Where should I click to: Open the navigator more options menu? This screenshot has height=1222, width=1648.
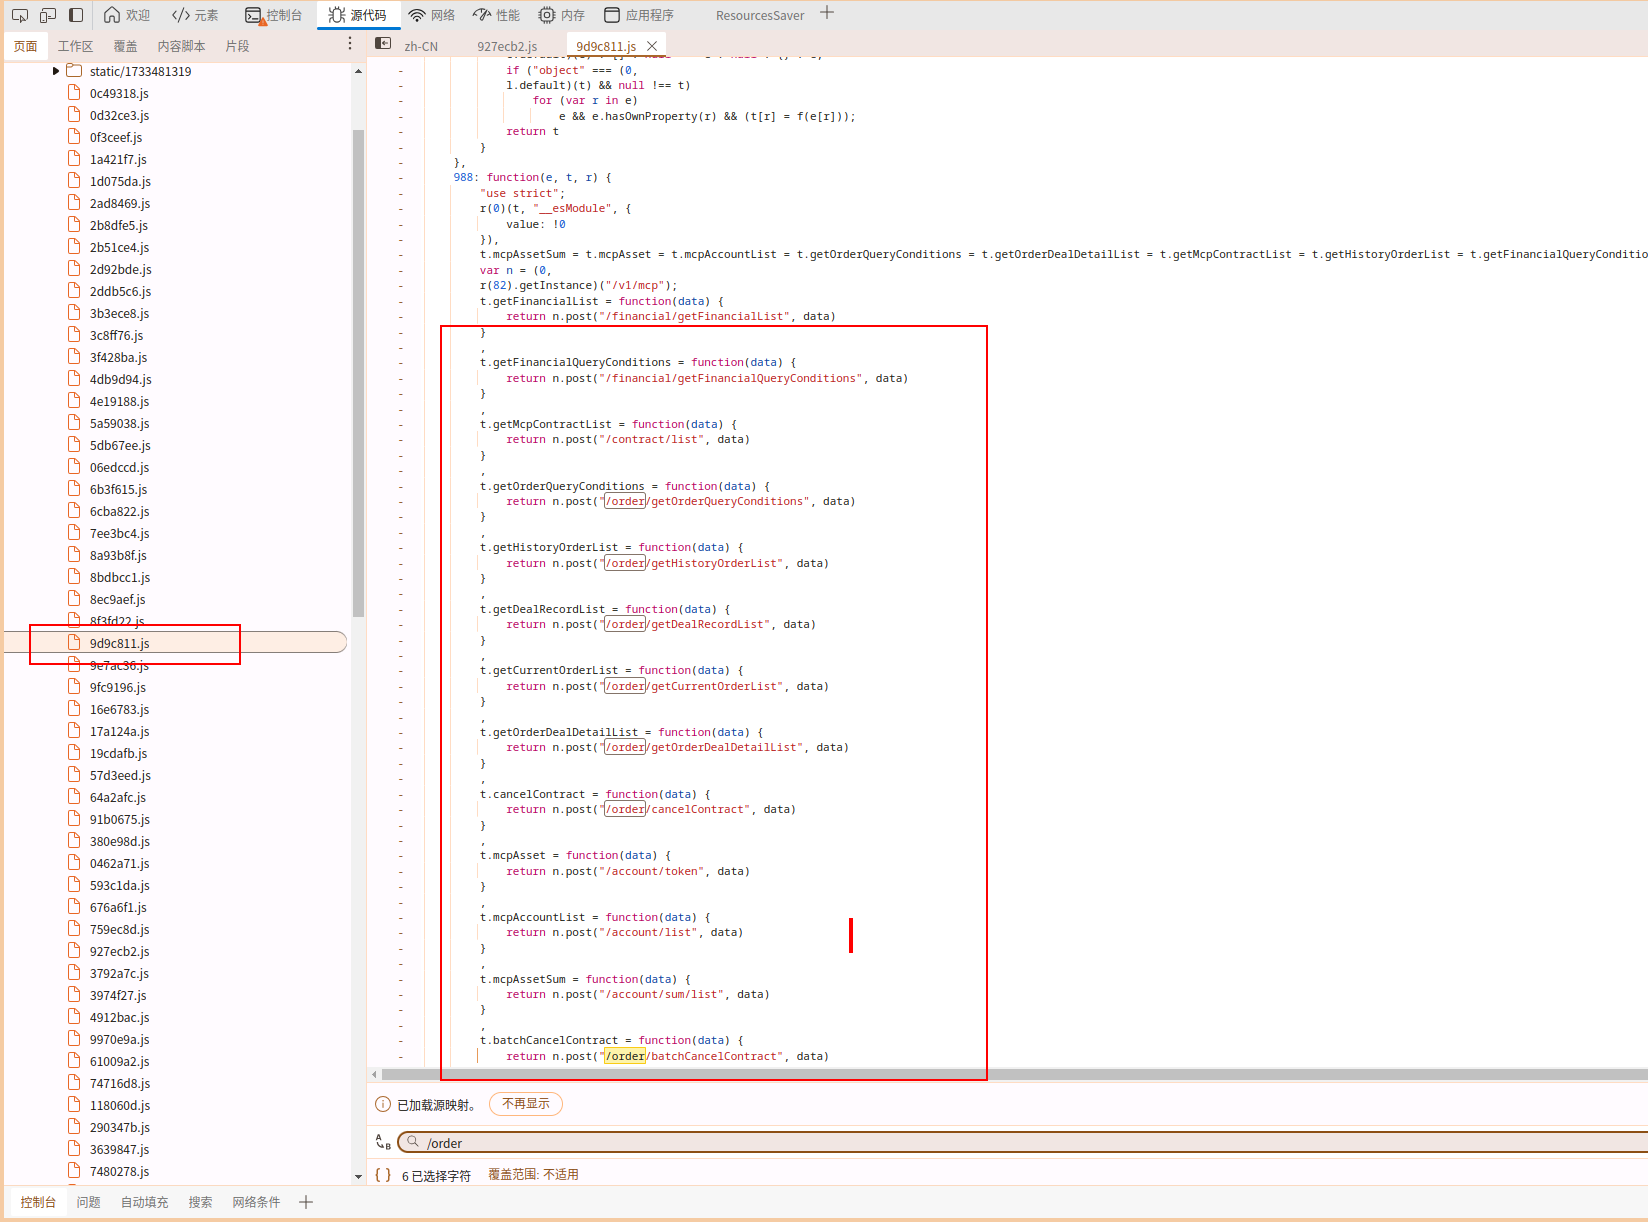pos(349,44)
